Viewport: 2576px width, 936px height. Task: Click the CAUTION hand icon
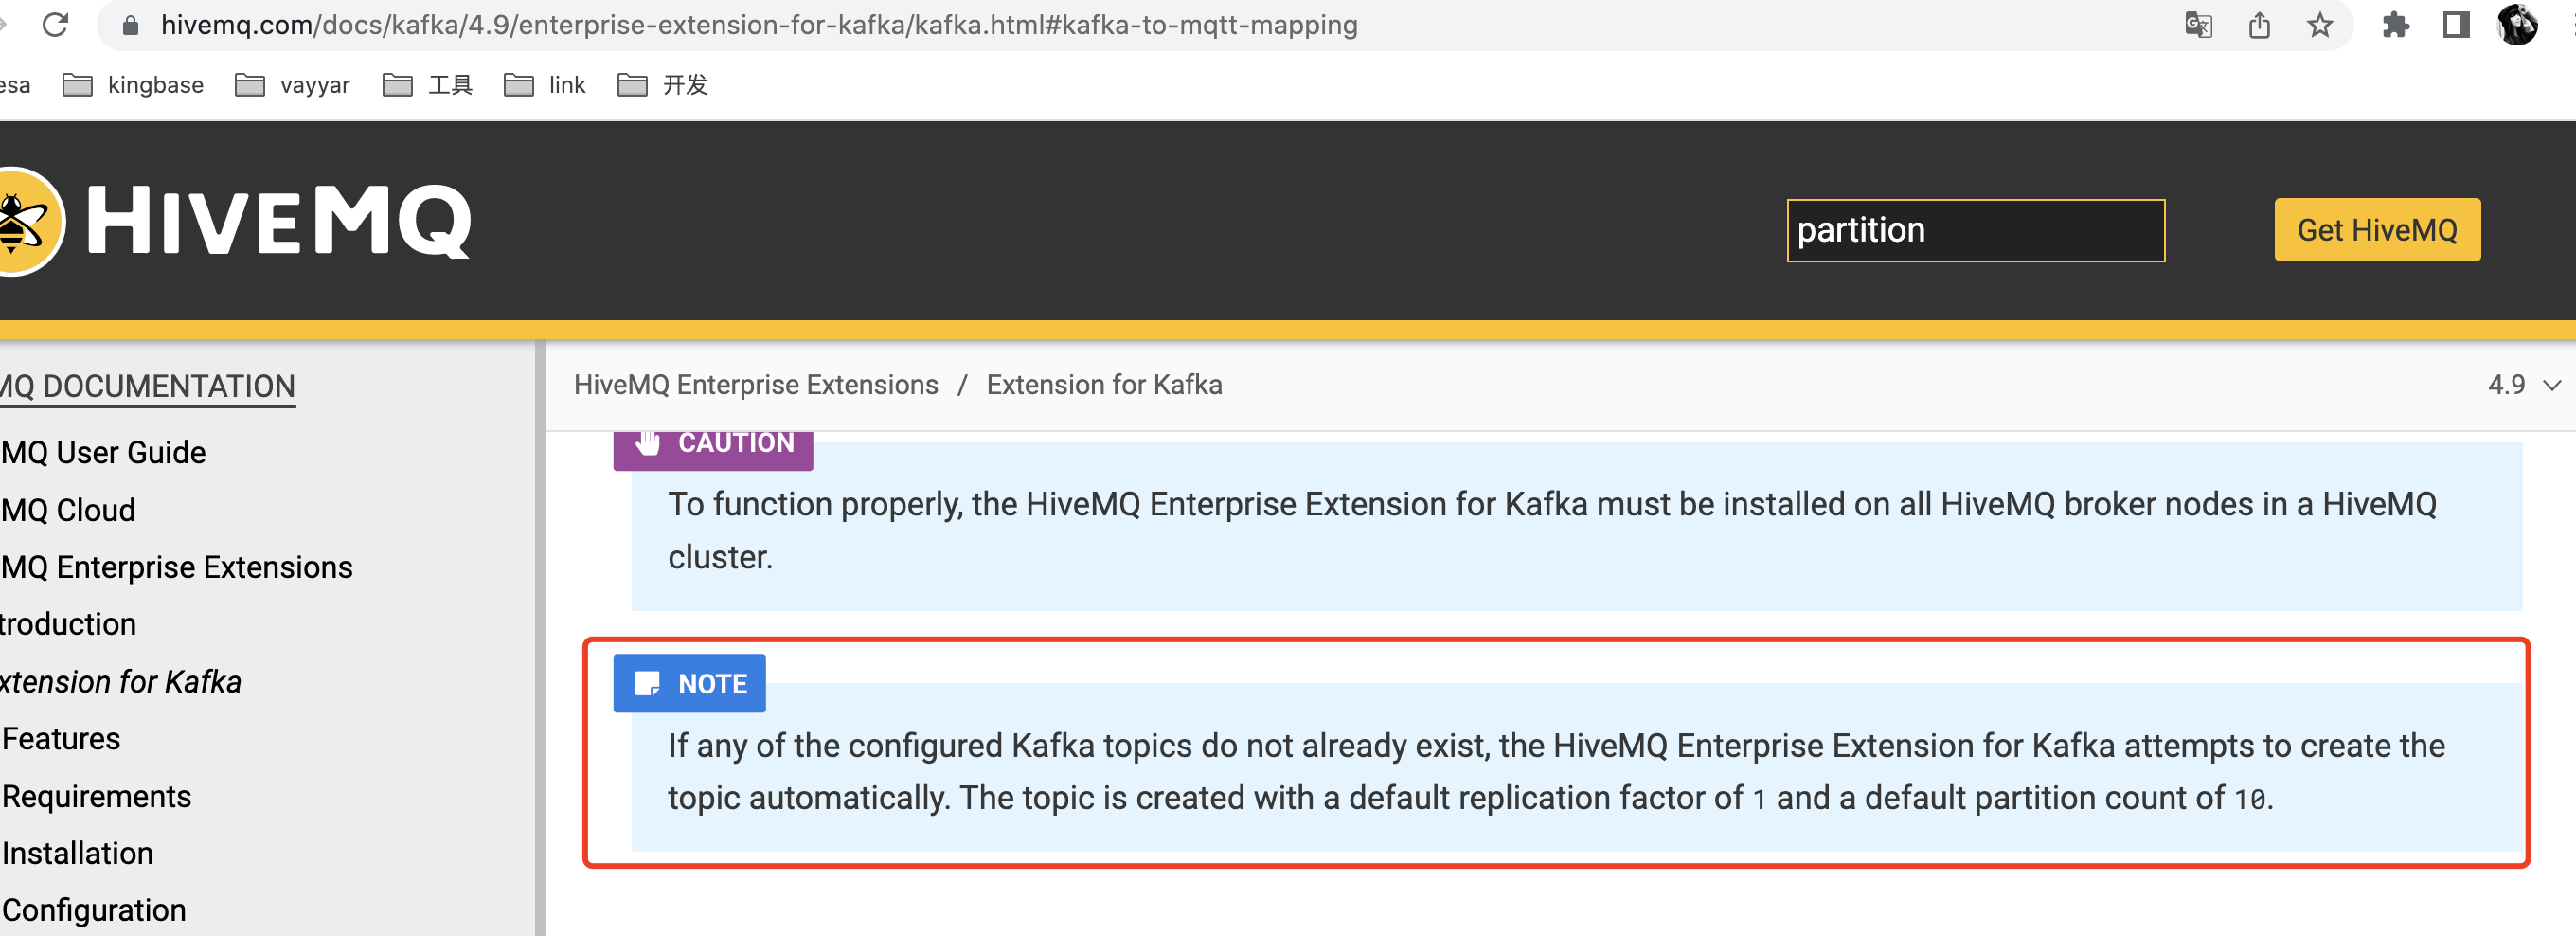coord(646,442)
